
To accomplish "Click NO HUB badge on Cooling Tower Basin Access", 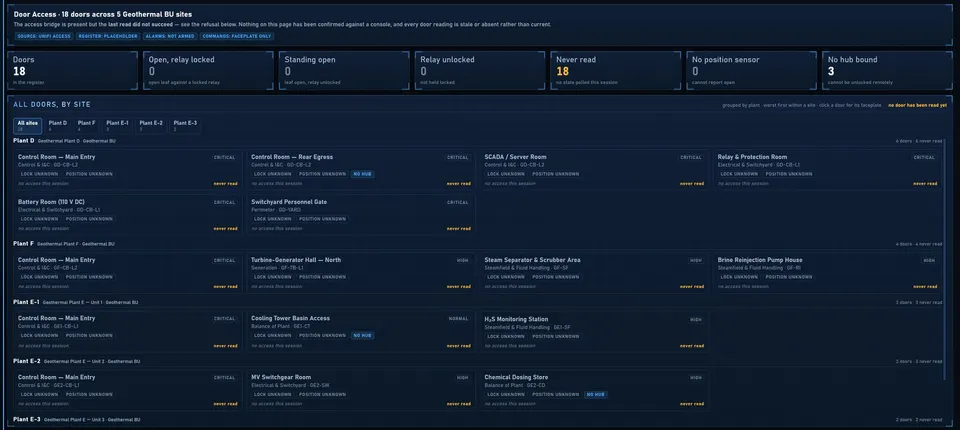I will coord(362,336).
